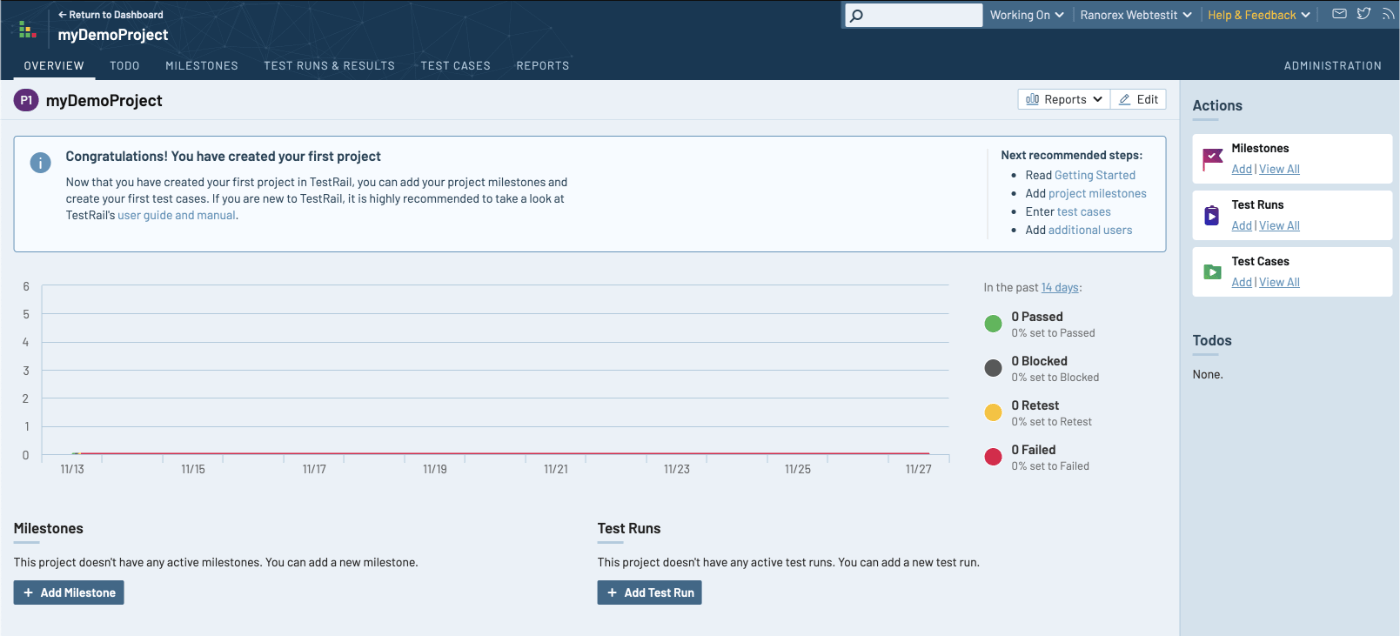The image size is (1400, 636).
Task: Click View All under Test Runs in Actions
Action: pyautogui.click(x=1279, y=226)
